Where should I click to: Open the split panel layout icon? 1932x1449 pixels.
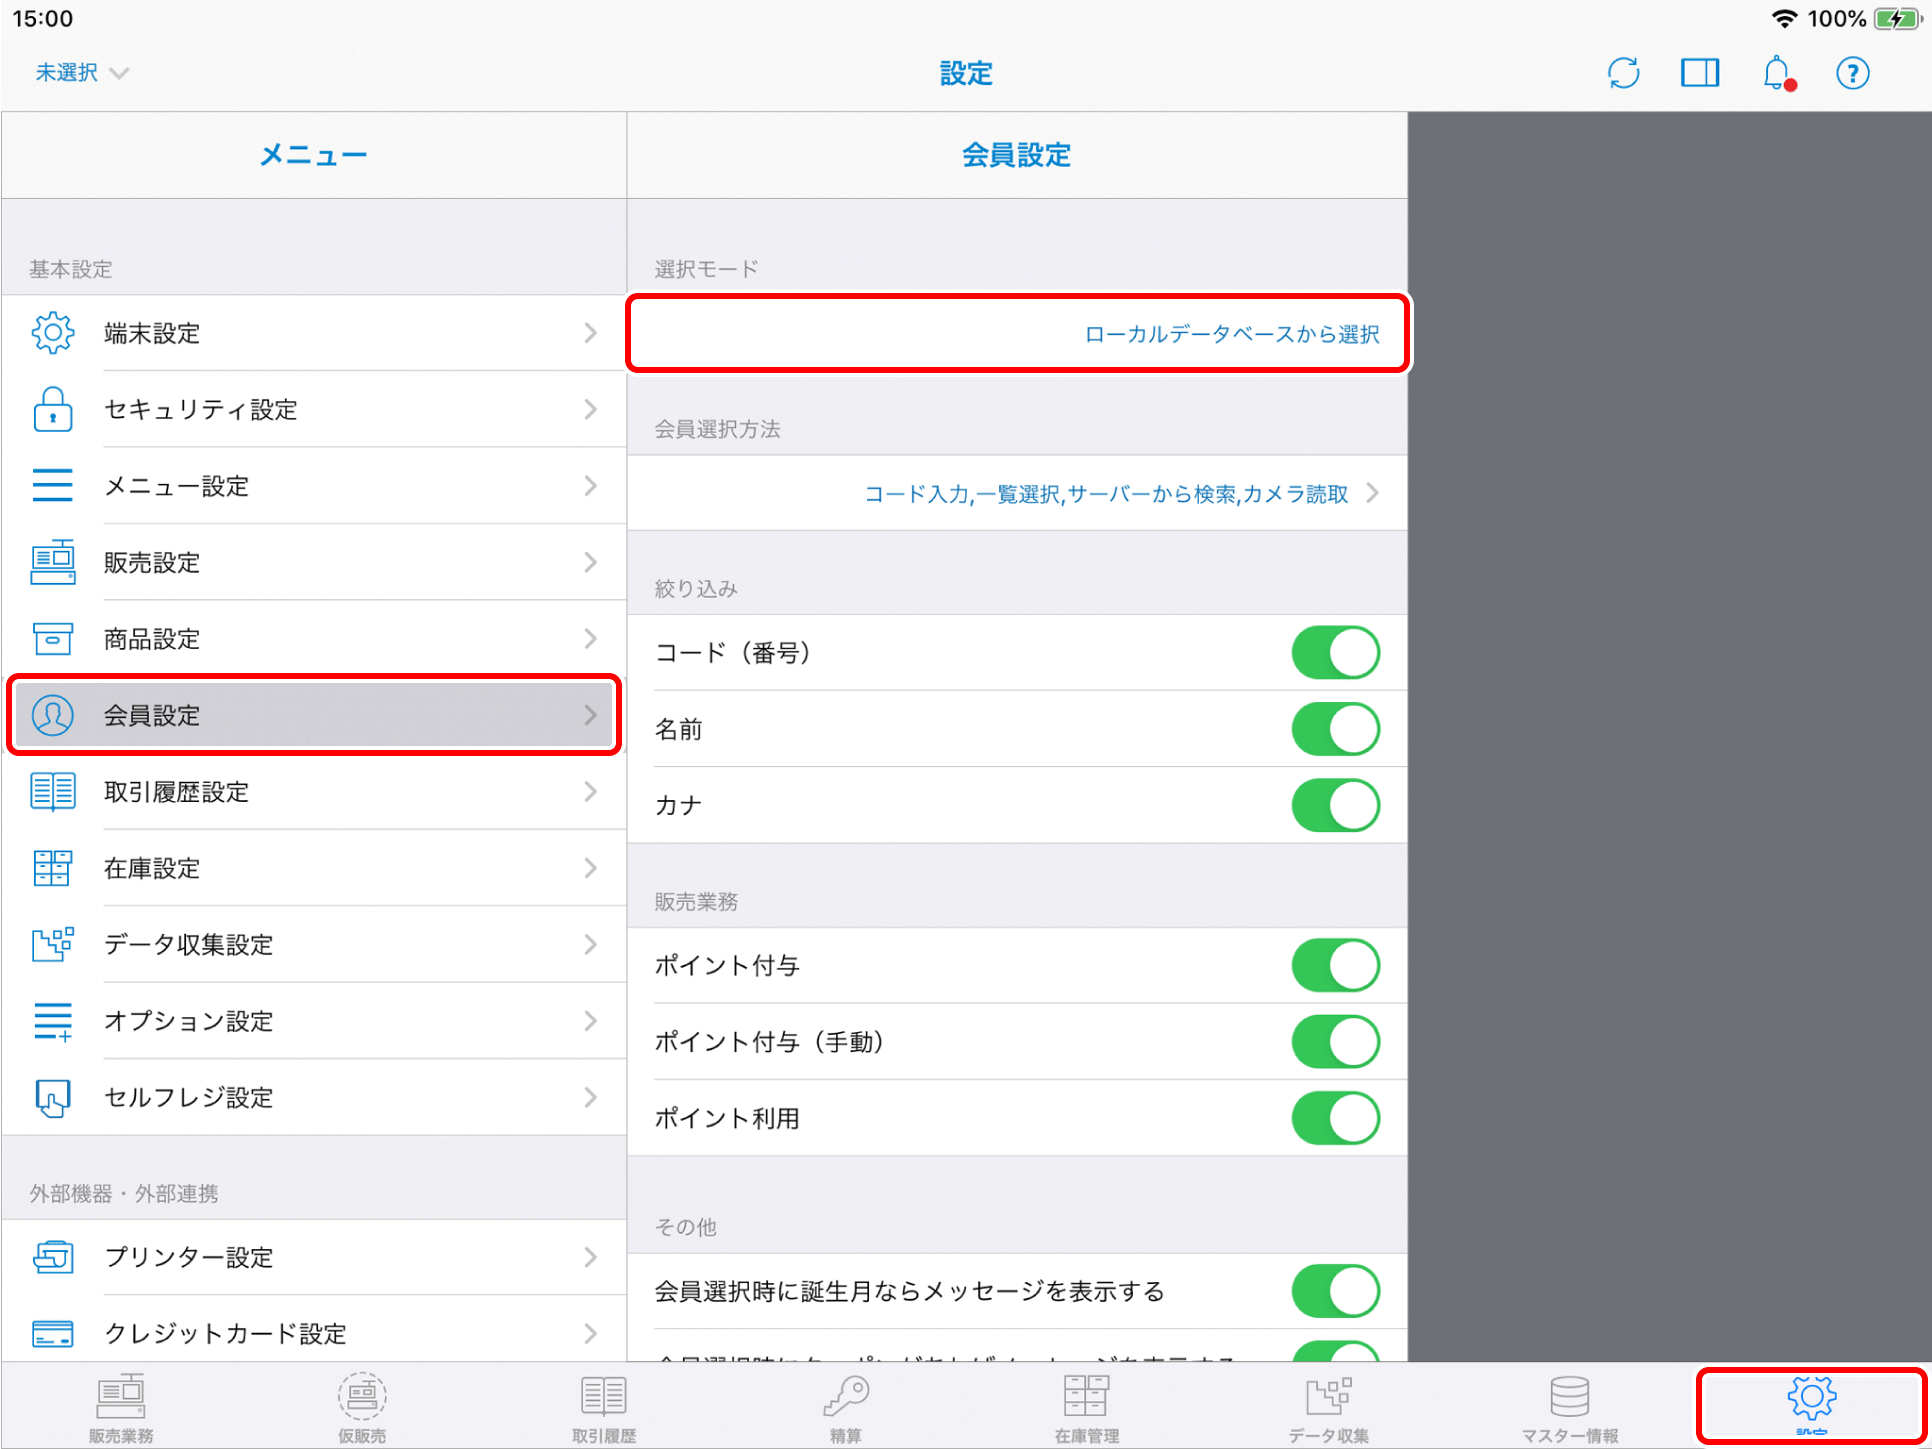point(1700,73)
